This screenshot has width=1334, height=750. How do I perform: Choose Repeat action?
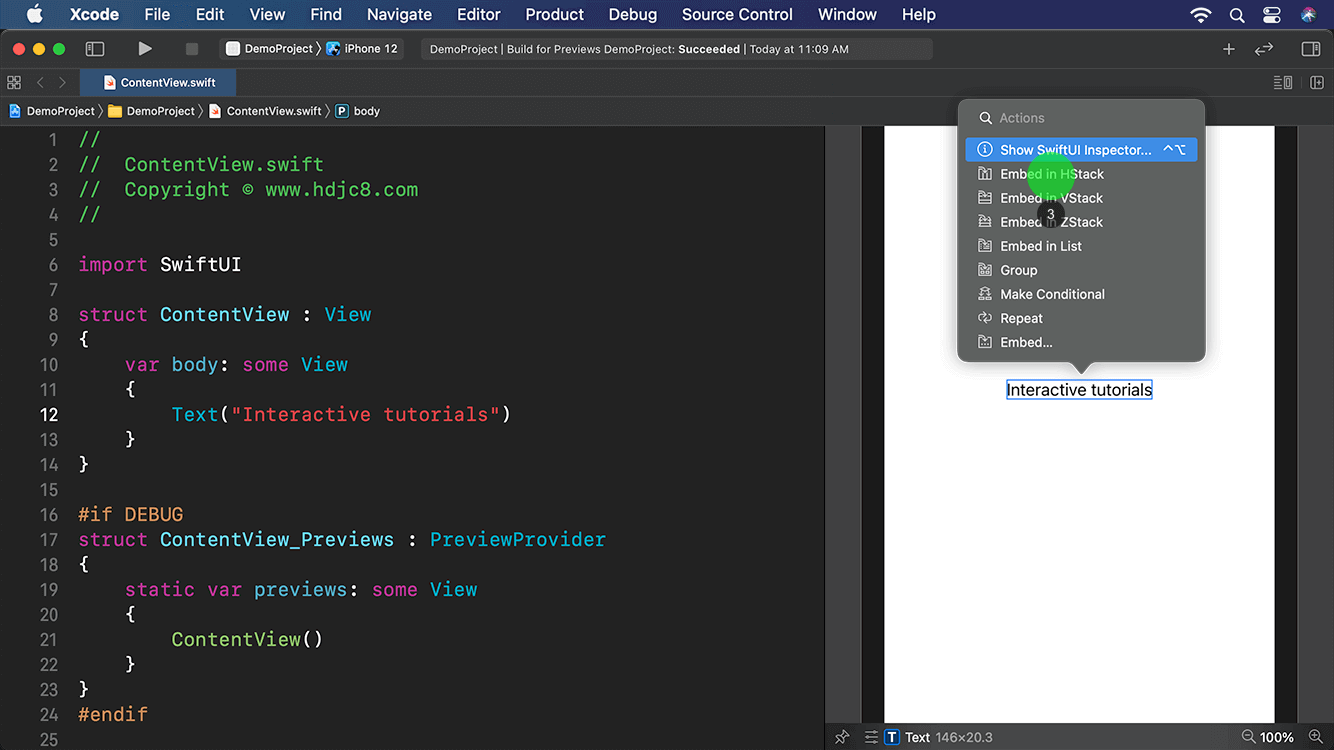point(1081,318)
